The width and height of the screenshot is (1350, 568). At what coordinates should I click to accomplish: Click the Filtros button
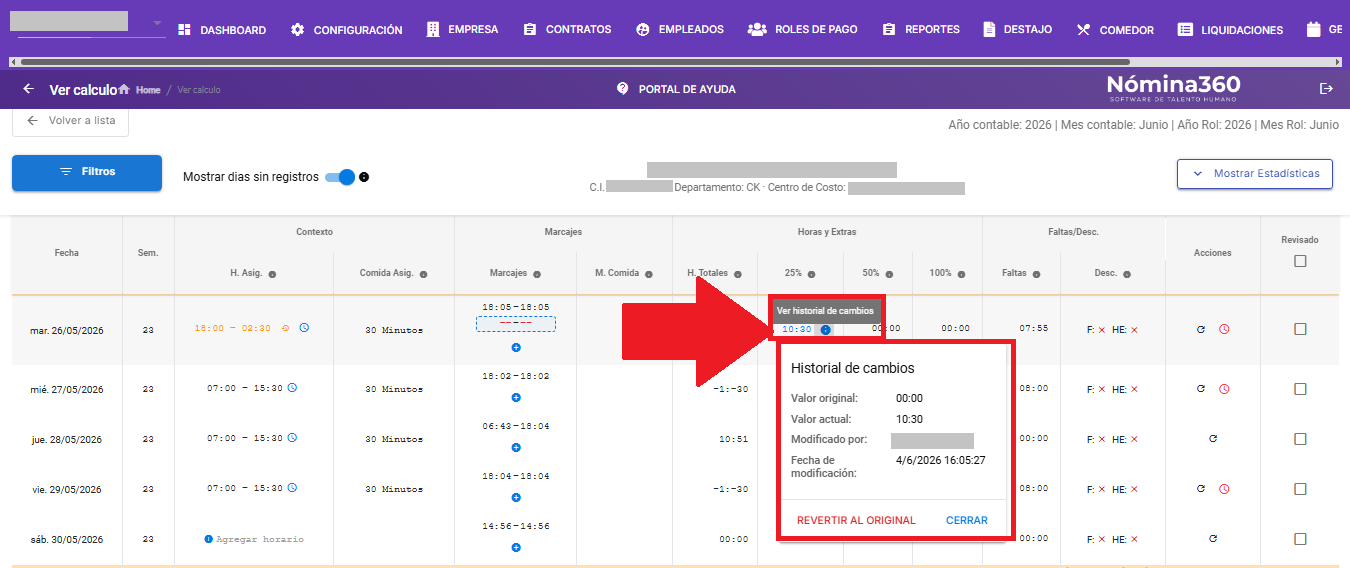click(87, 172)
